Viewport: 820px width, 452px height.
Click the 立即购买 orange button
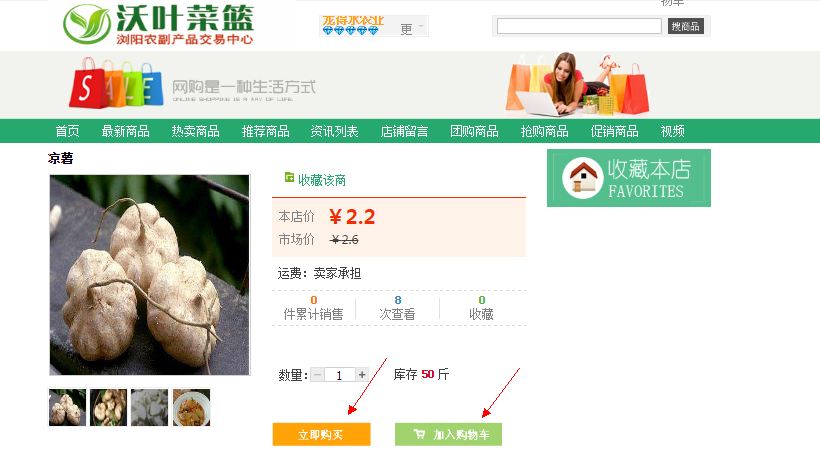point(322,434)
